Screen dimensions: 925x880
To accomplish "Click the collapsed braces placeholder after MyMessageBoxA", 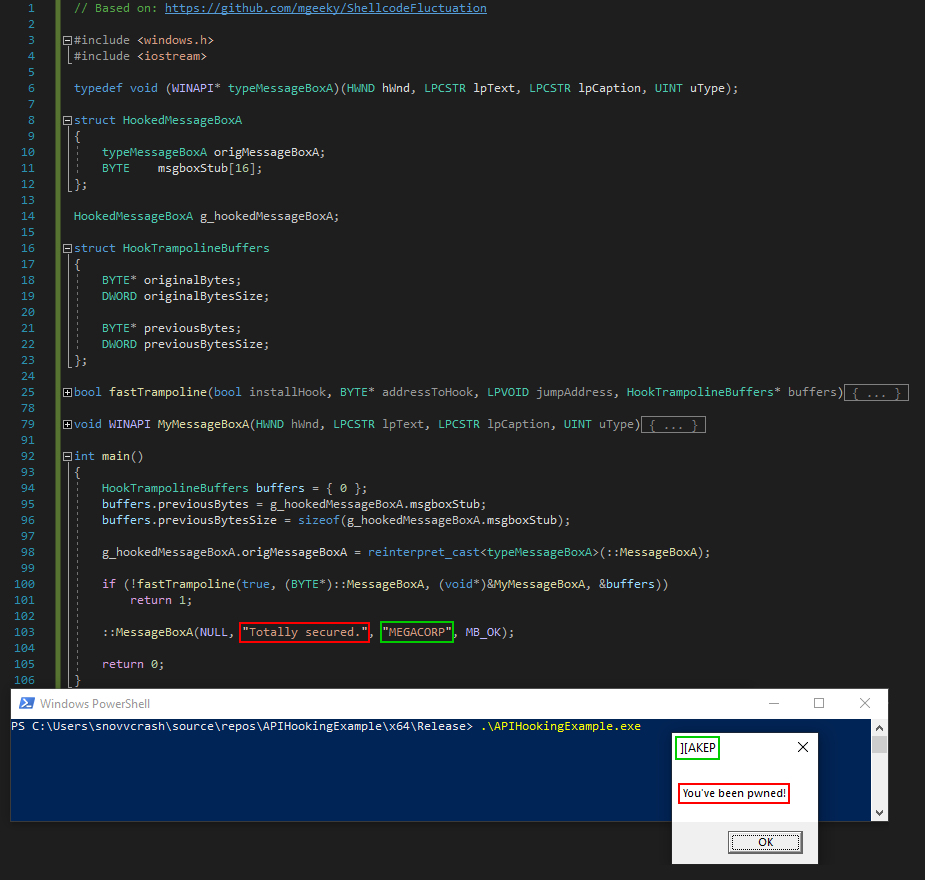I will (x=673, y=425).
